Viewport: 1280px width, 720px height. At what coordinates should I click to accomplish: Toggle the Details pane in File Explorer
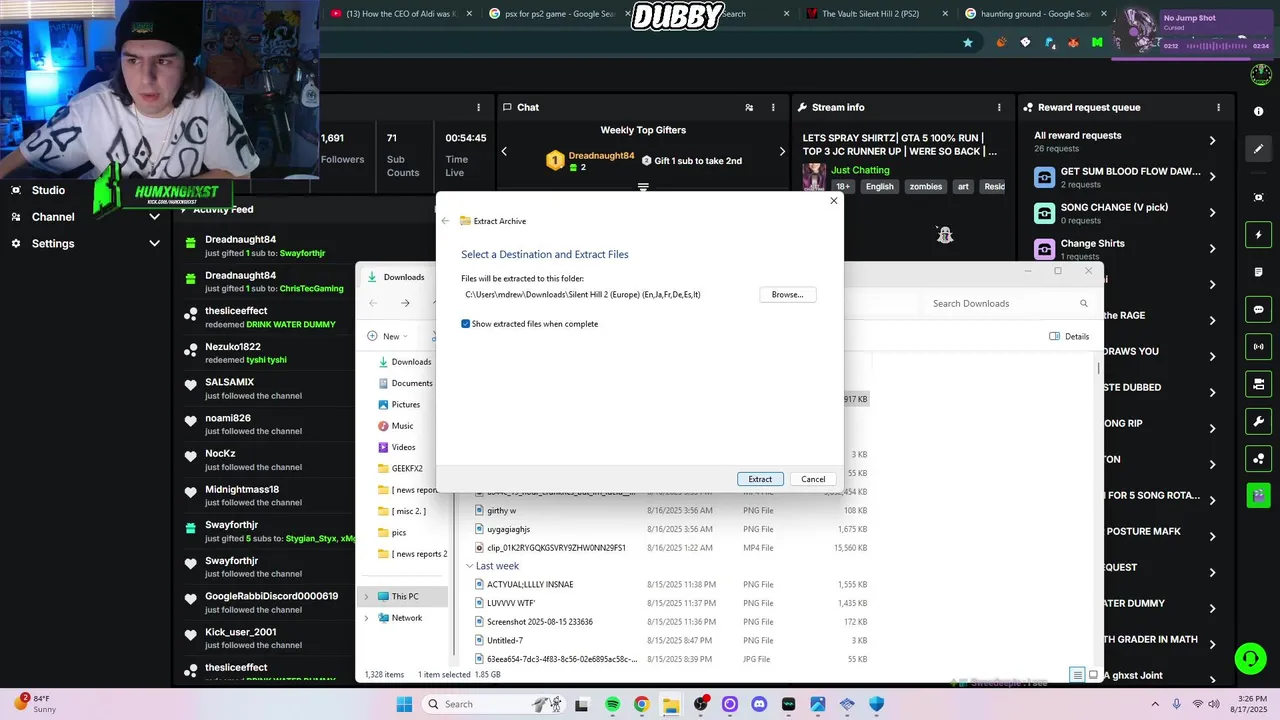1069,336
